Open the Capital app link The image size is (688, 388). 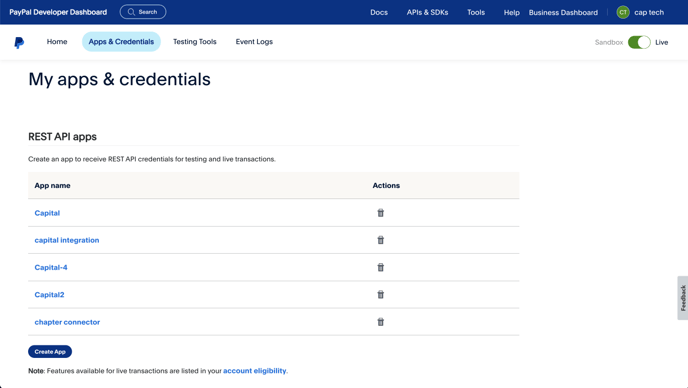tap(47, 213)
